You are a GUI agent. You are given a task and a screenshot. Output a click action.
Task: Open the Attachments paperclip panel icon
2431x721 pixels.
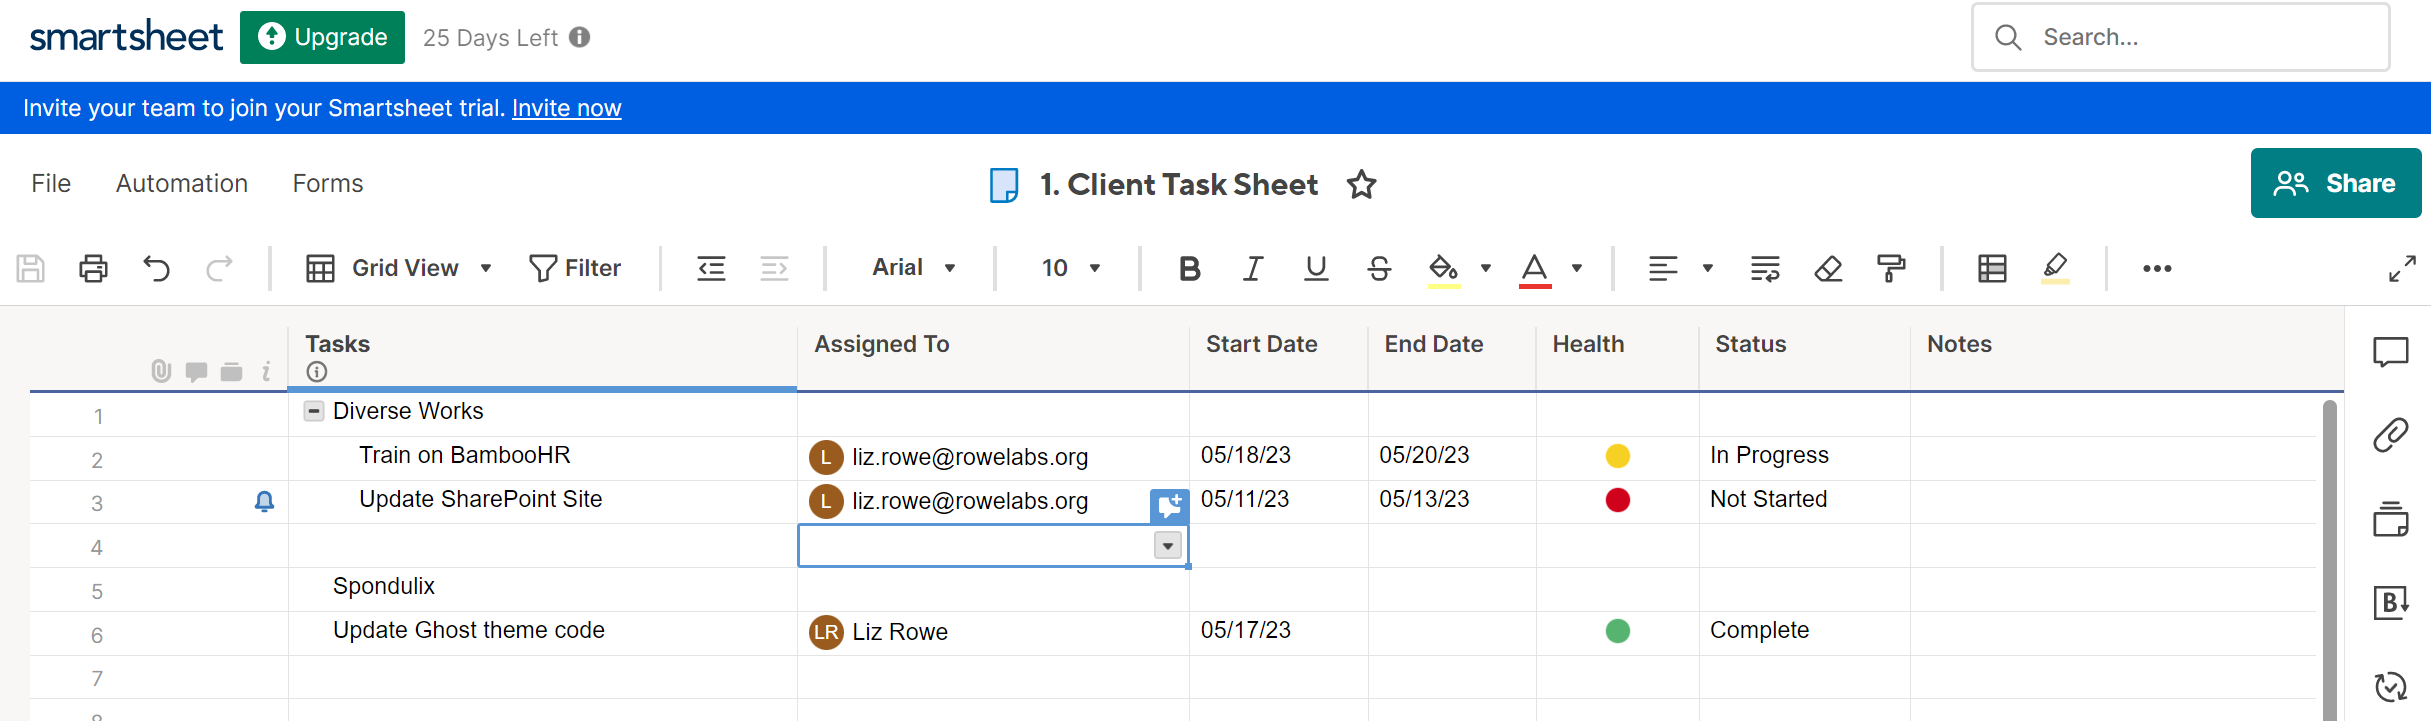[x=2391, y=435]
